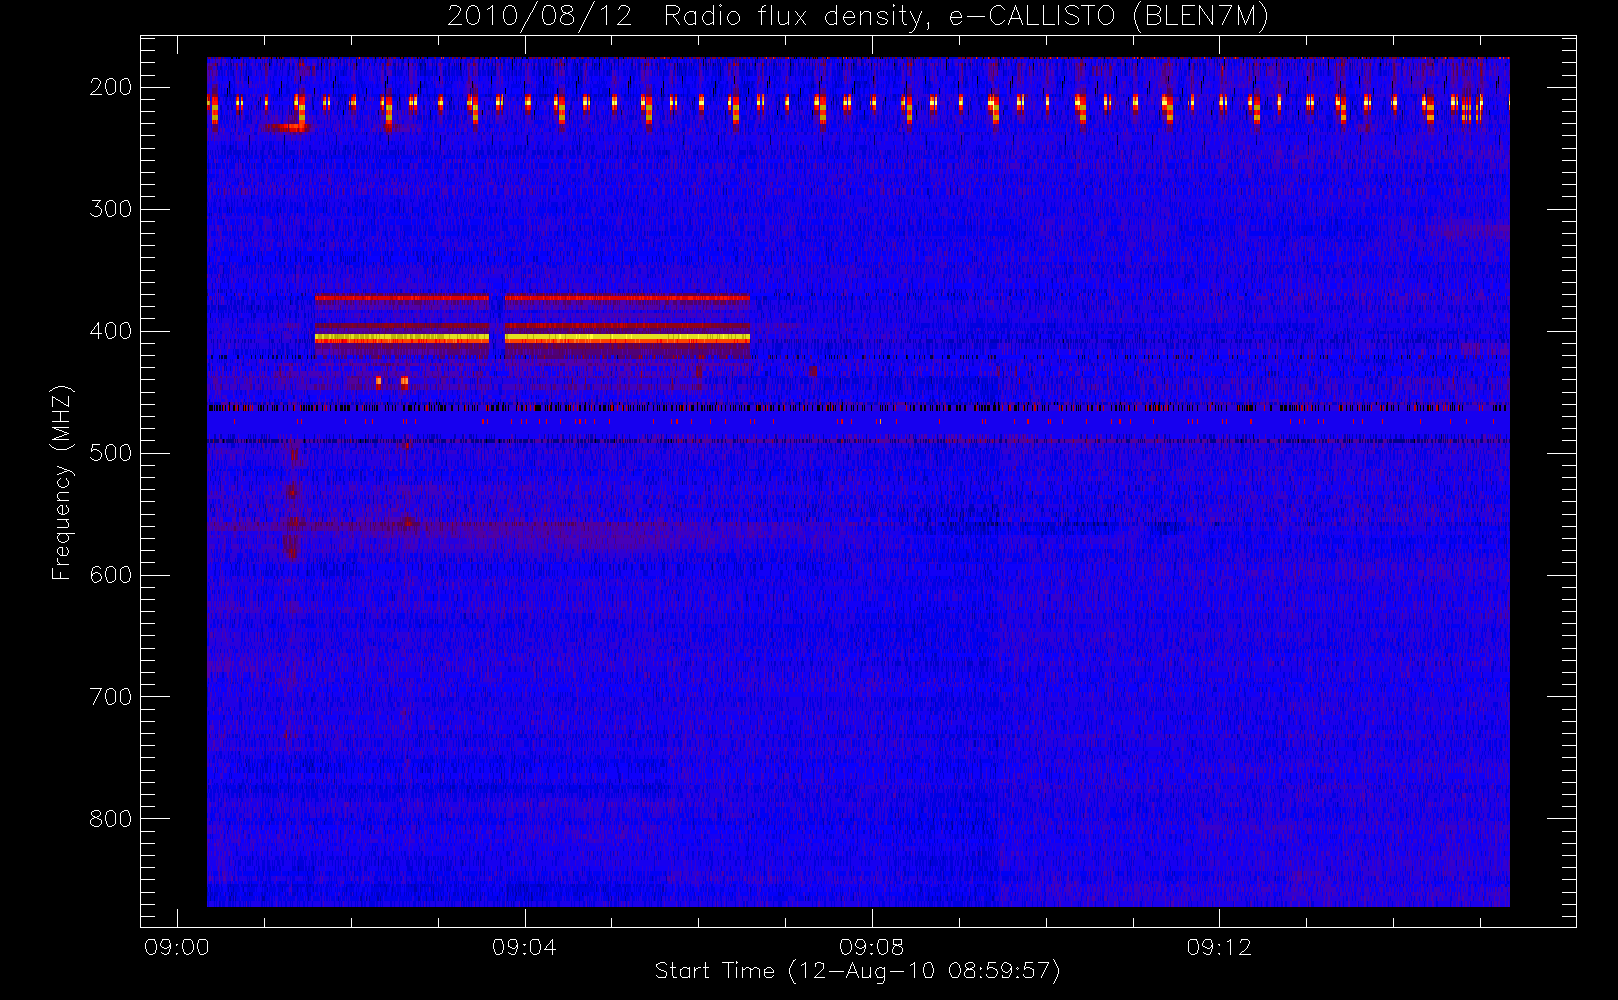1618x1000 pixels.
Task: Click the 200 frequency tick label
Action: pyautogui.click(x=111, y=87)
